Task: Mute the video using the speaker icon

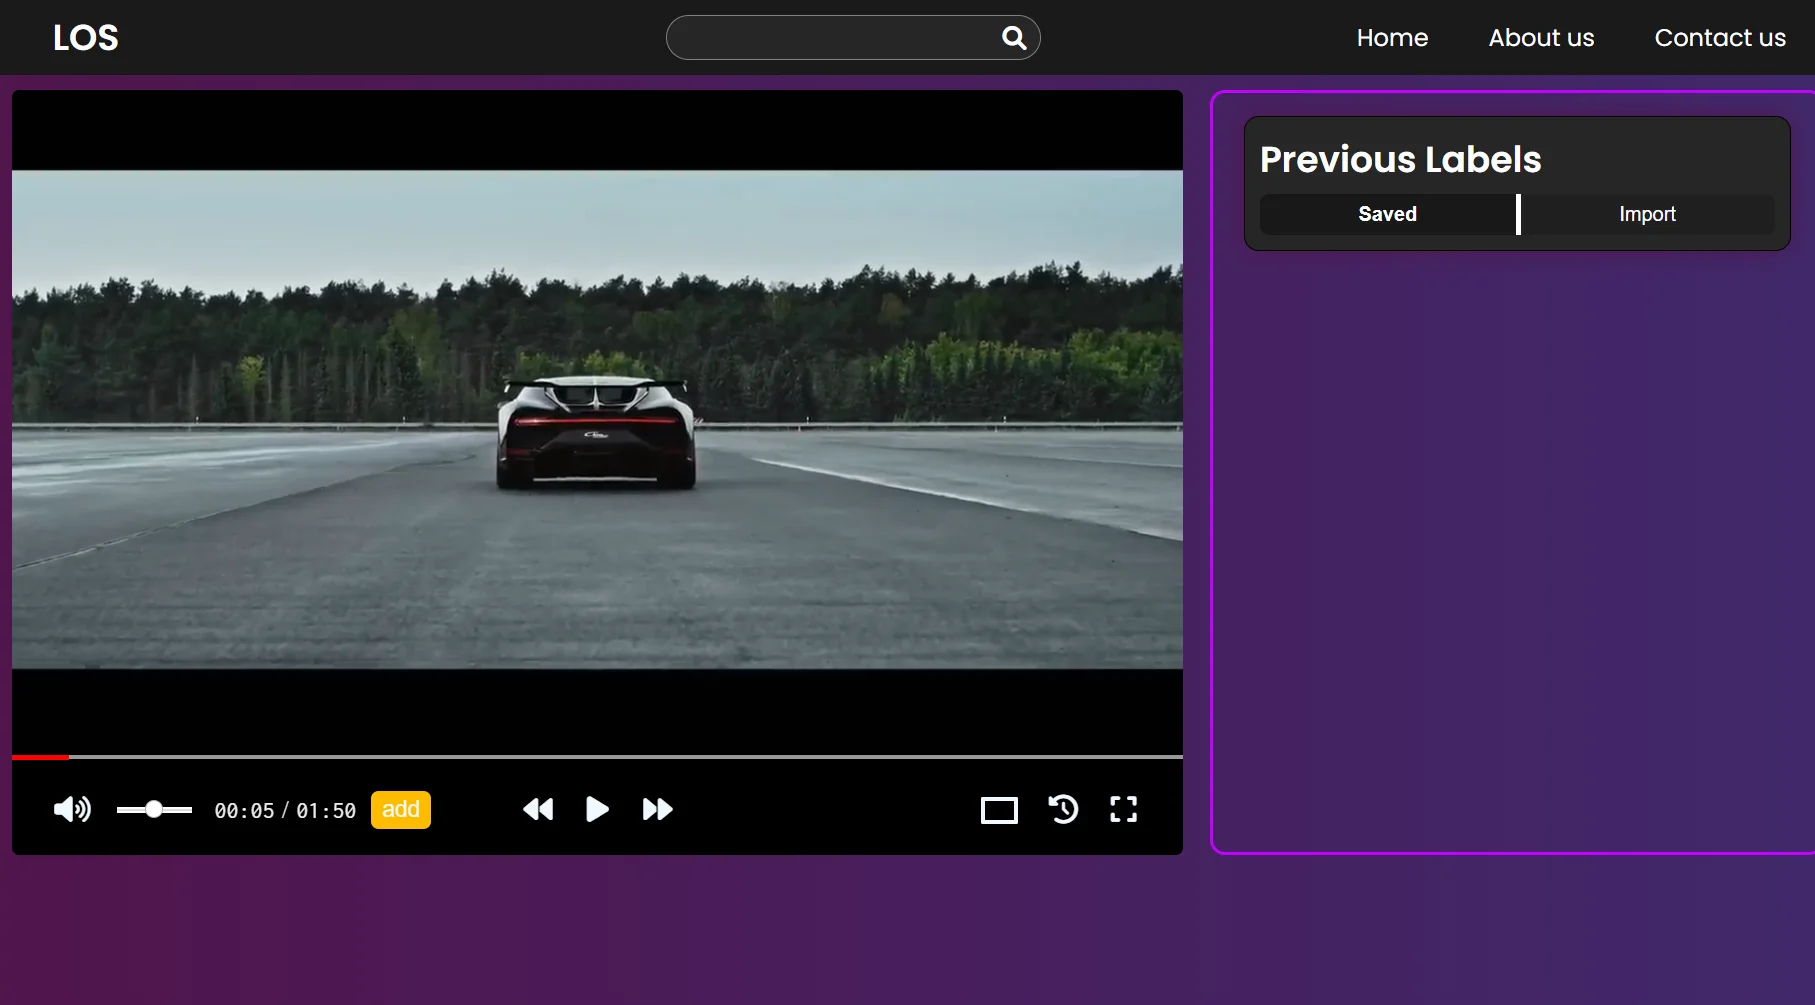Action: click(x=72, y=809)
